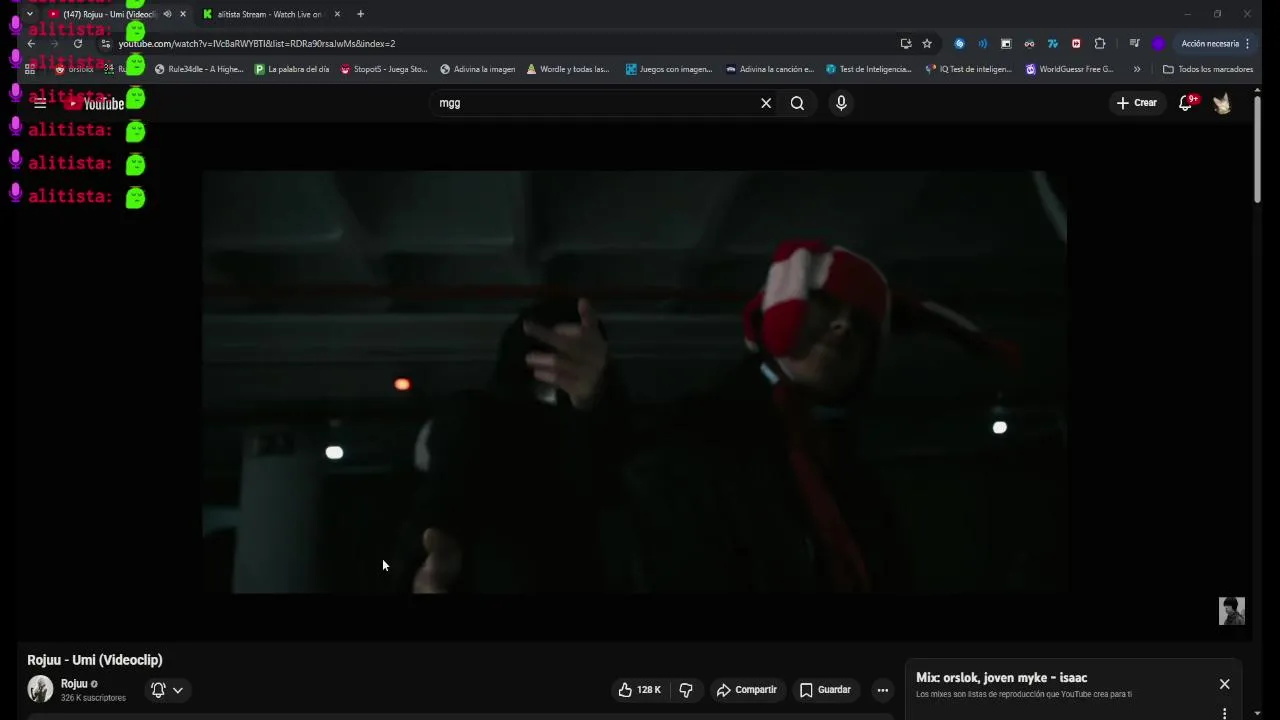This screenshot has height=720, width=1280.
Task: Open the Mix playlist options menu
Action: pyautogui.click(x=1224, y=713)
